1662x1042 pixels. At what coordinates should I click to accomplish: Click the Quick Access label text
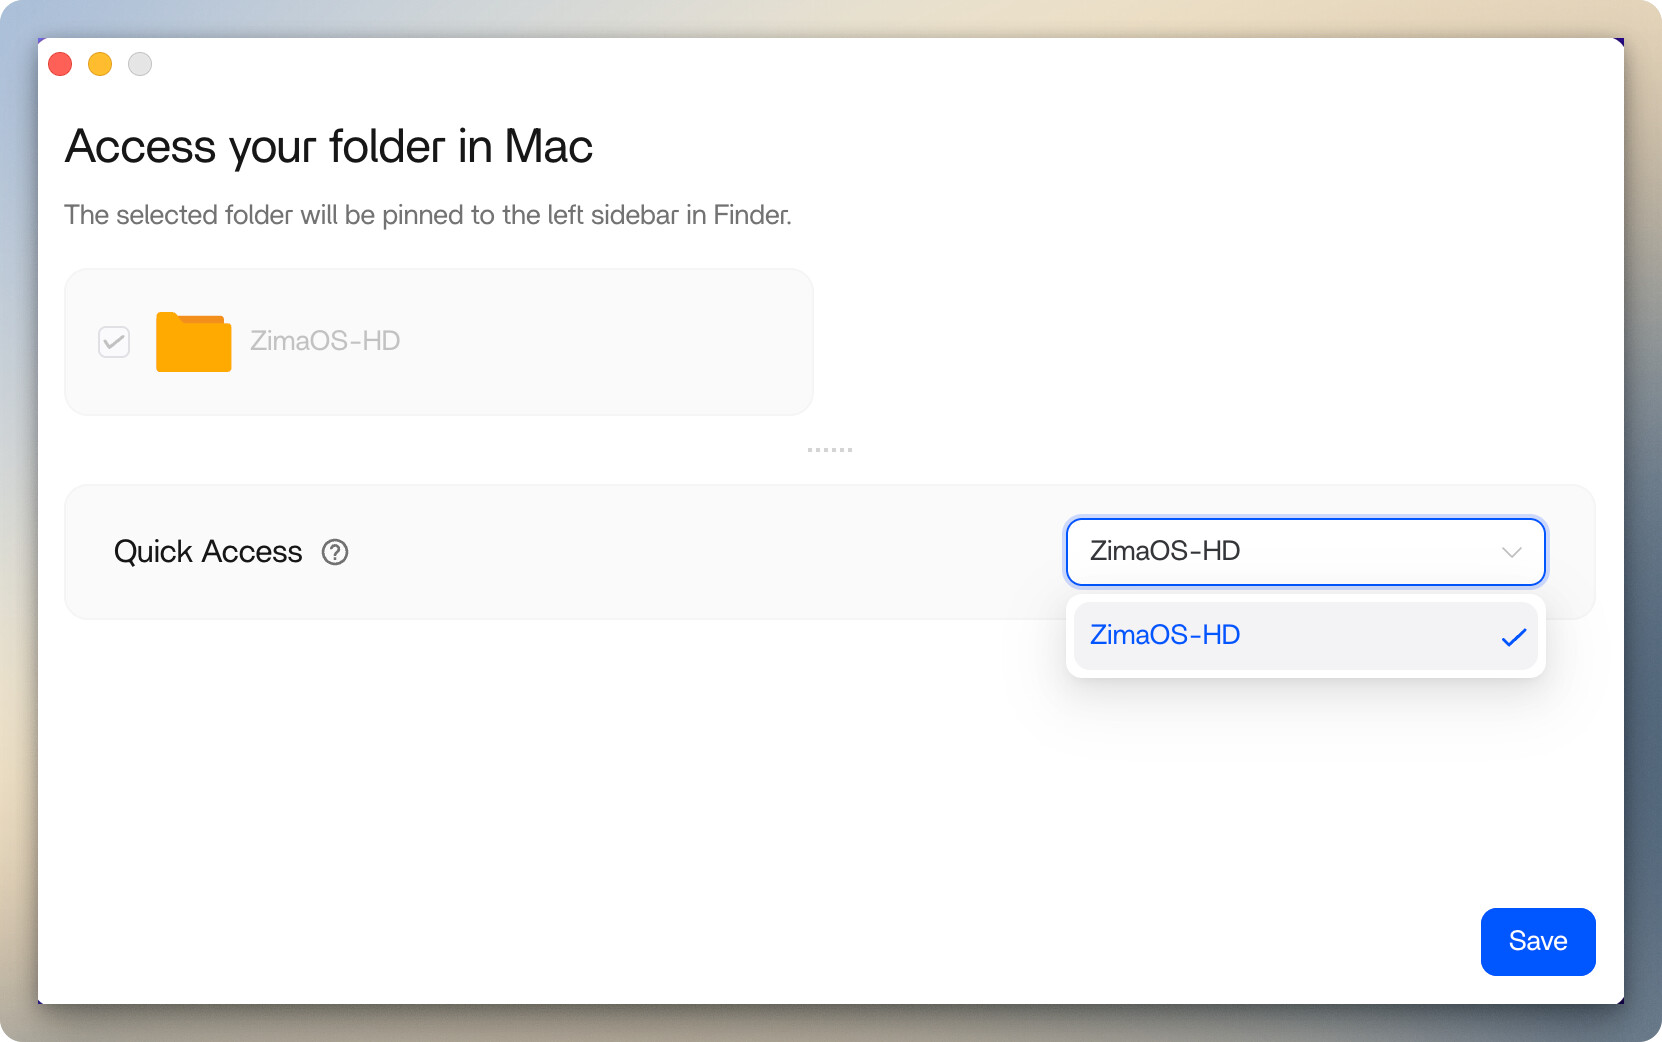click(x=208, y=552)
